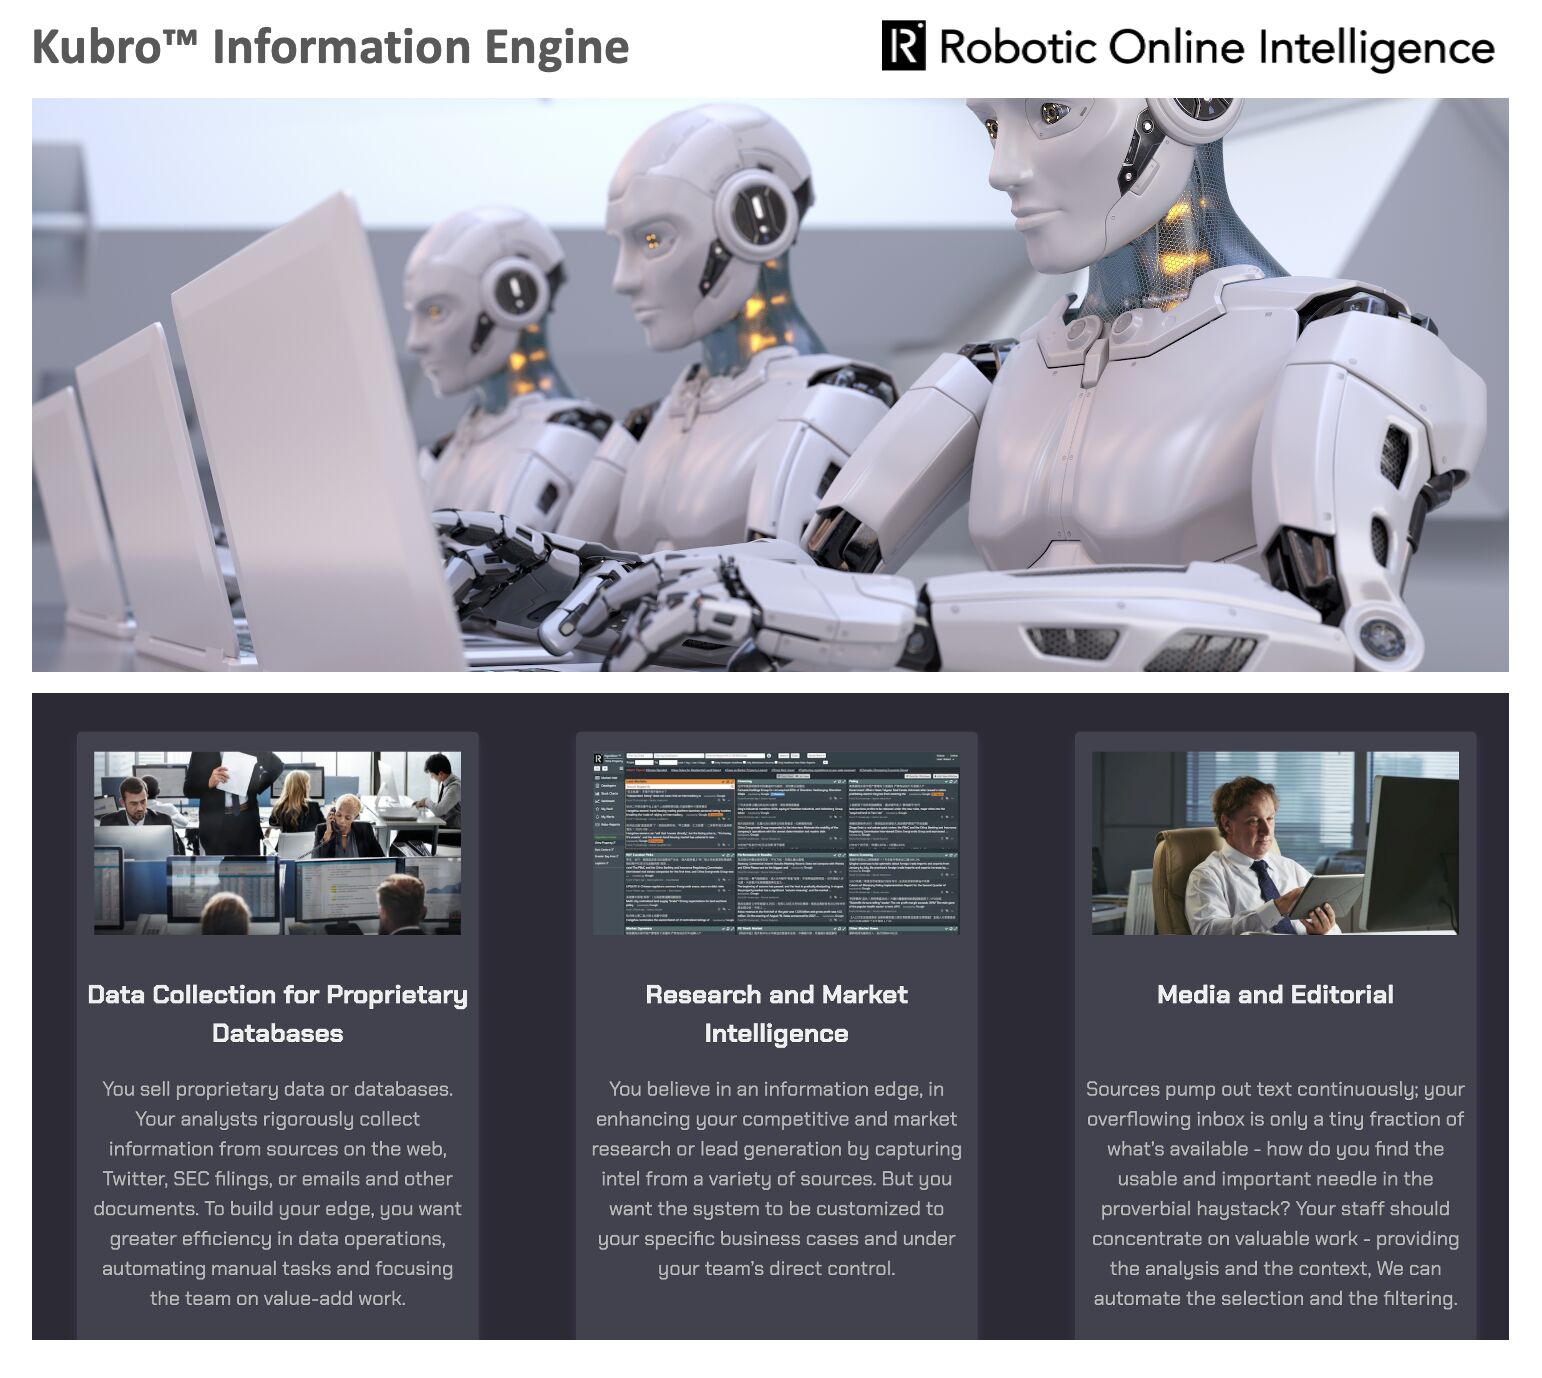Open Robo-Reports from the sidebar
The height and width of the screenshot is (1378, 1542).
point(608,825)
